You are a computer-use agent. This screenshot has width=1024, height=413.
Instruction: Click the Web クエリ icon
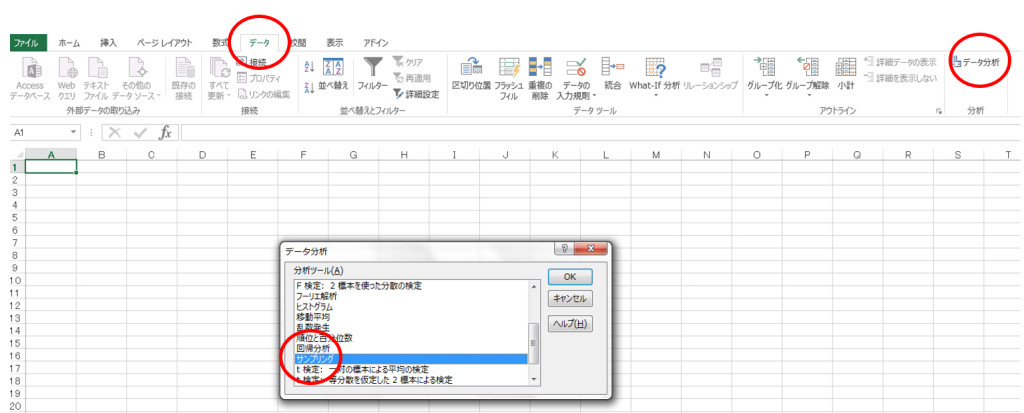[67, 73]
